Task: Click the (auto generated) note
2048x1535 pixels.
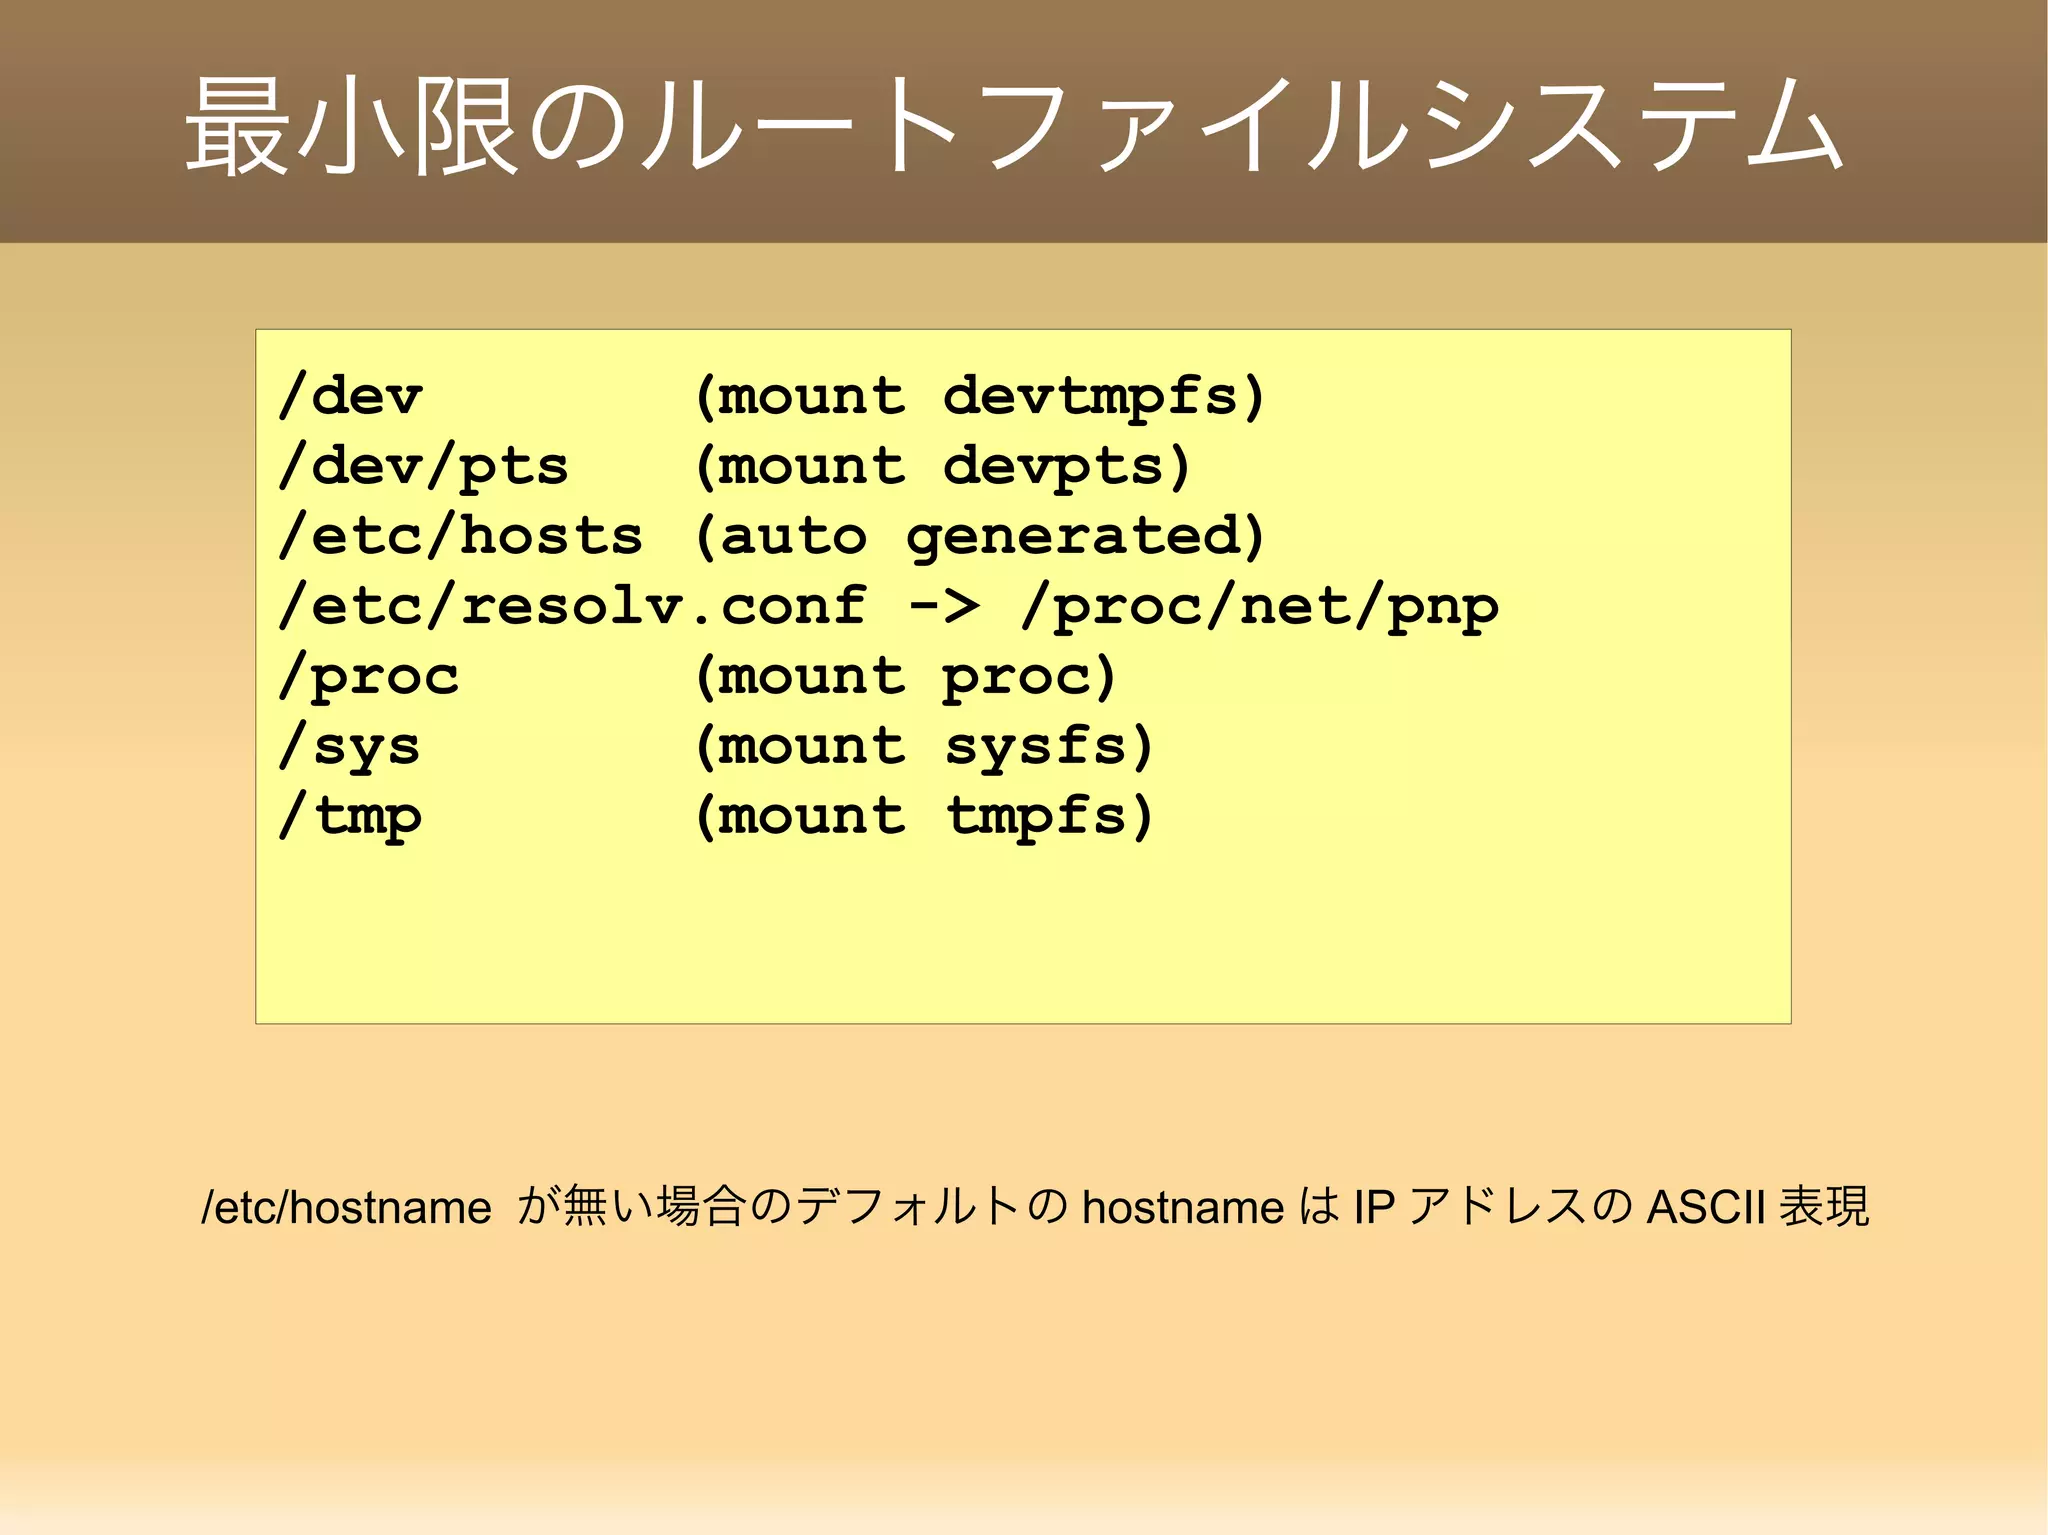Action: (x=980, y=536)
